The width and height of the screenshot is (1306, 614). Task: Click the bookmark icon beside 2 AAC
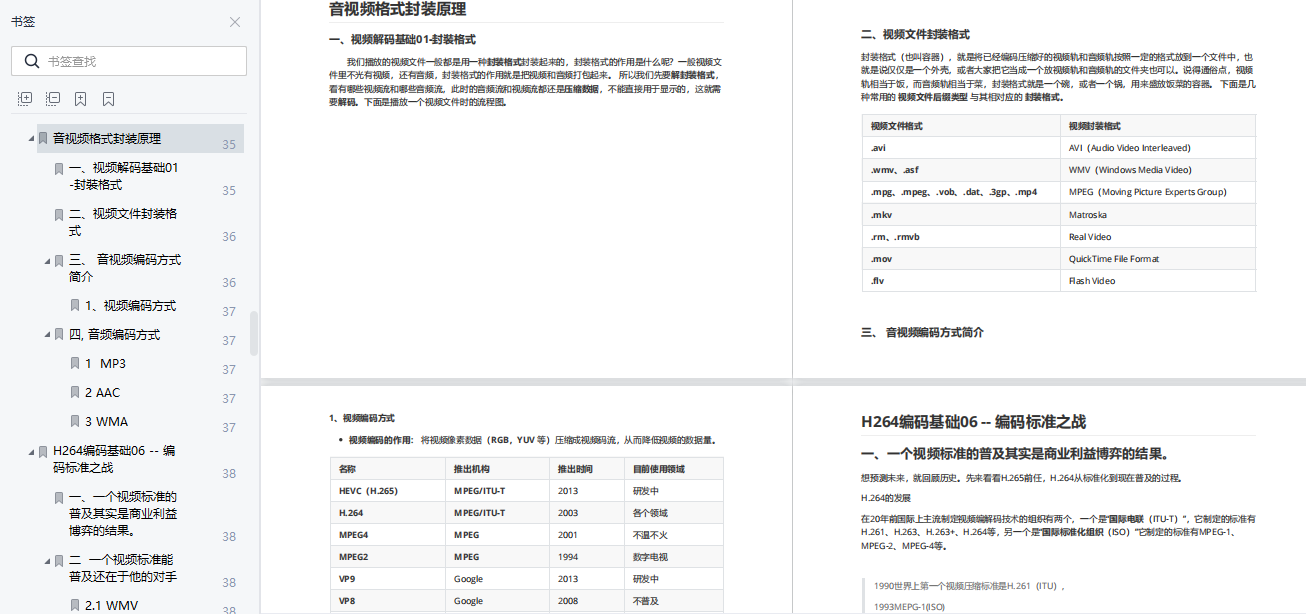tap(74, 392)
